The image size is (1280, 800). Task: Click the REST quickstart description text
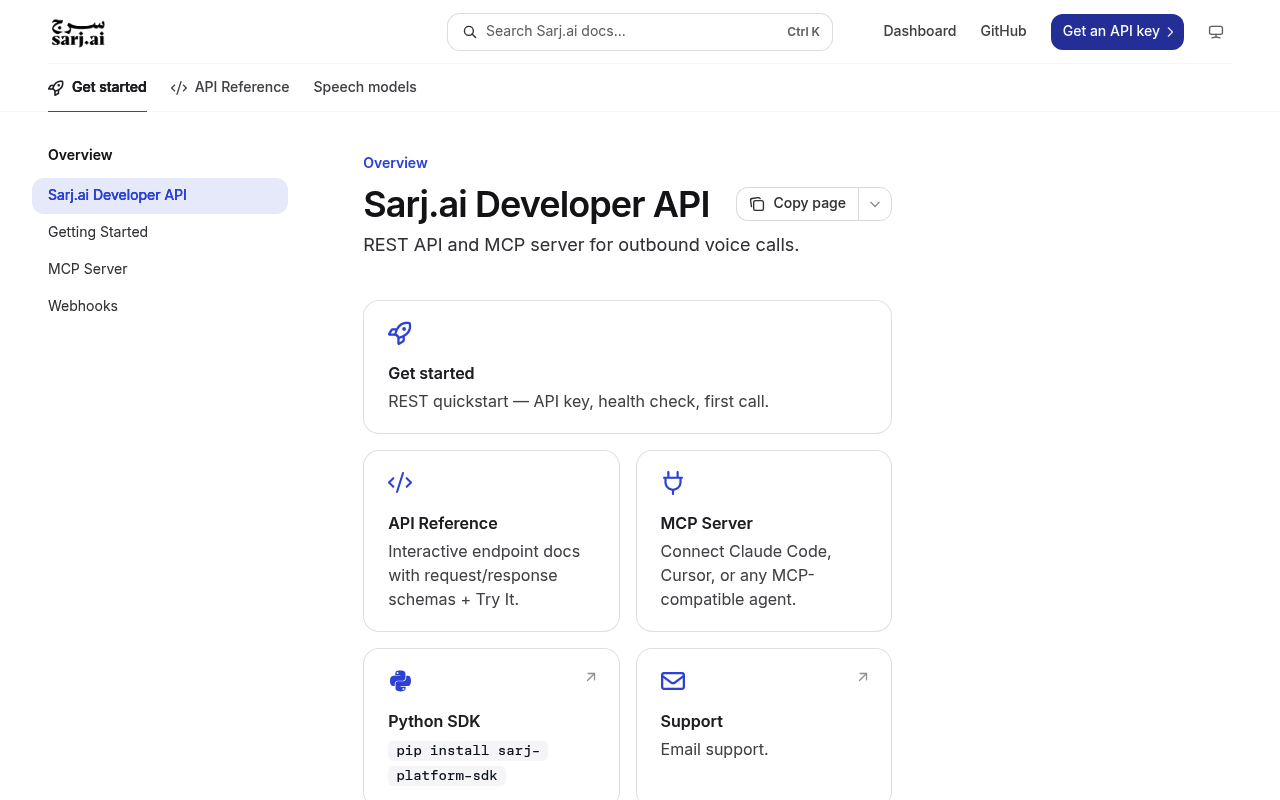pyautogui.click(x=578, y=401)
